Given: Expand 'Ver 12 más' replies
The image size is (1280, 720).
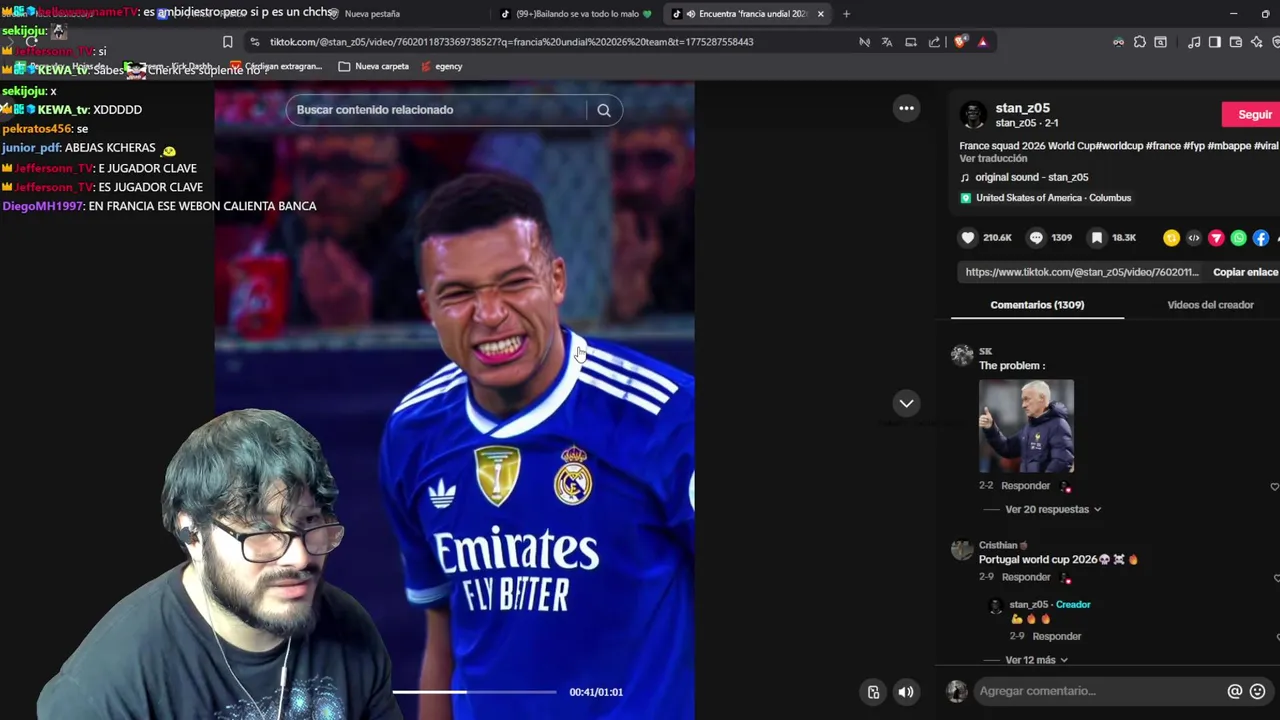Looking at the screenshot, I should 1036,660.
